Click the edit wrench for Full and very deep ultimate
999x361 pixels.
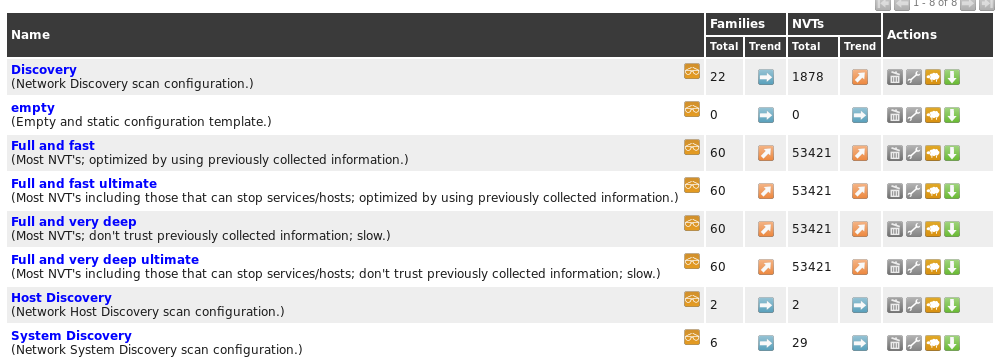click(914, 267)
